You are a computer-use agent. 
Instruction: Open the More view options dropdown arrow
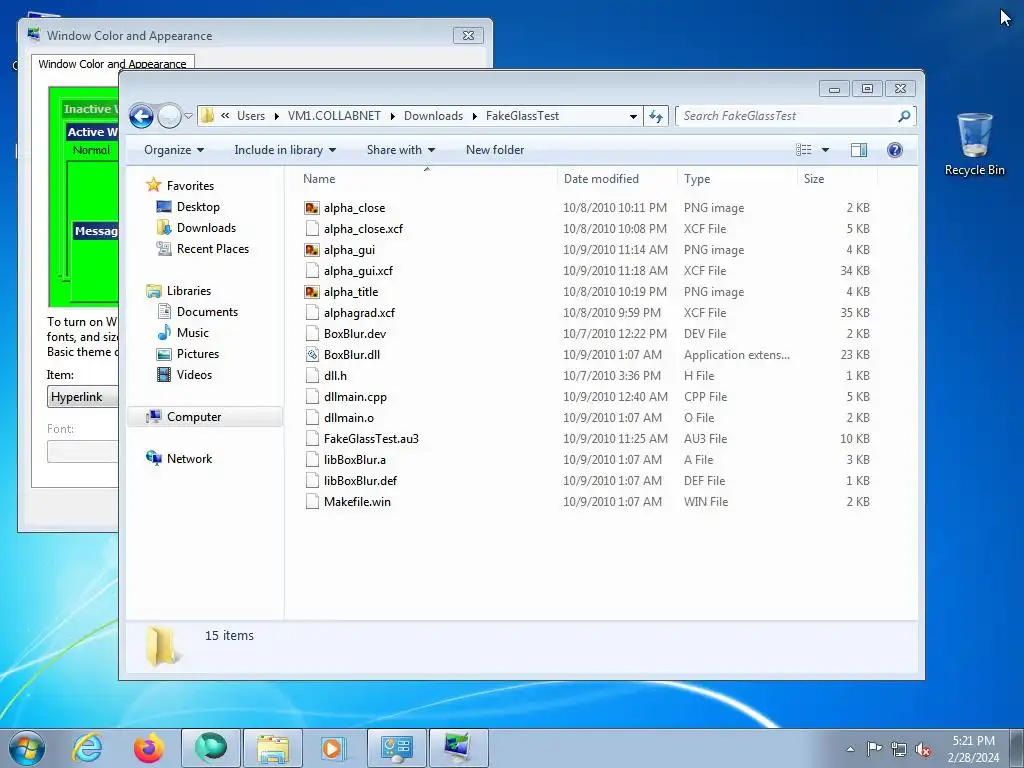825,150
